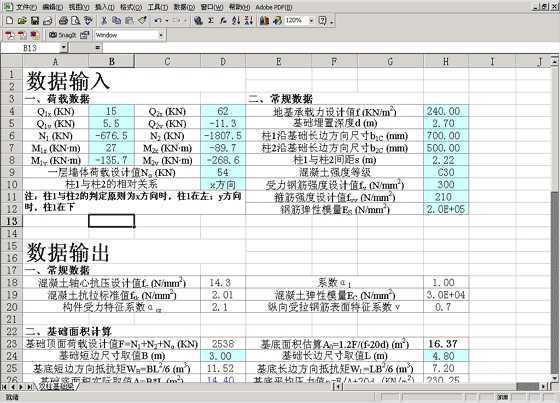Screen dimensions: 560x403
Task: Click the vertical scrollbar down arrow
Action: point(554,378)
